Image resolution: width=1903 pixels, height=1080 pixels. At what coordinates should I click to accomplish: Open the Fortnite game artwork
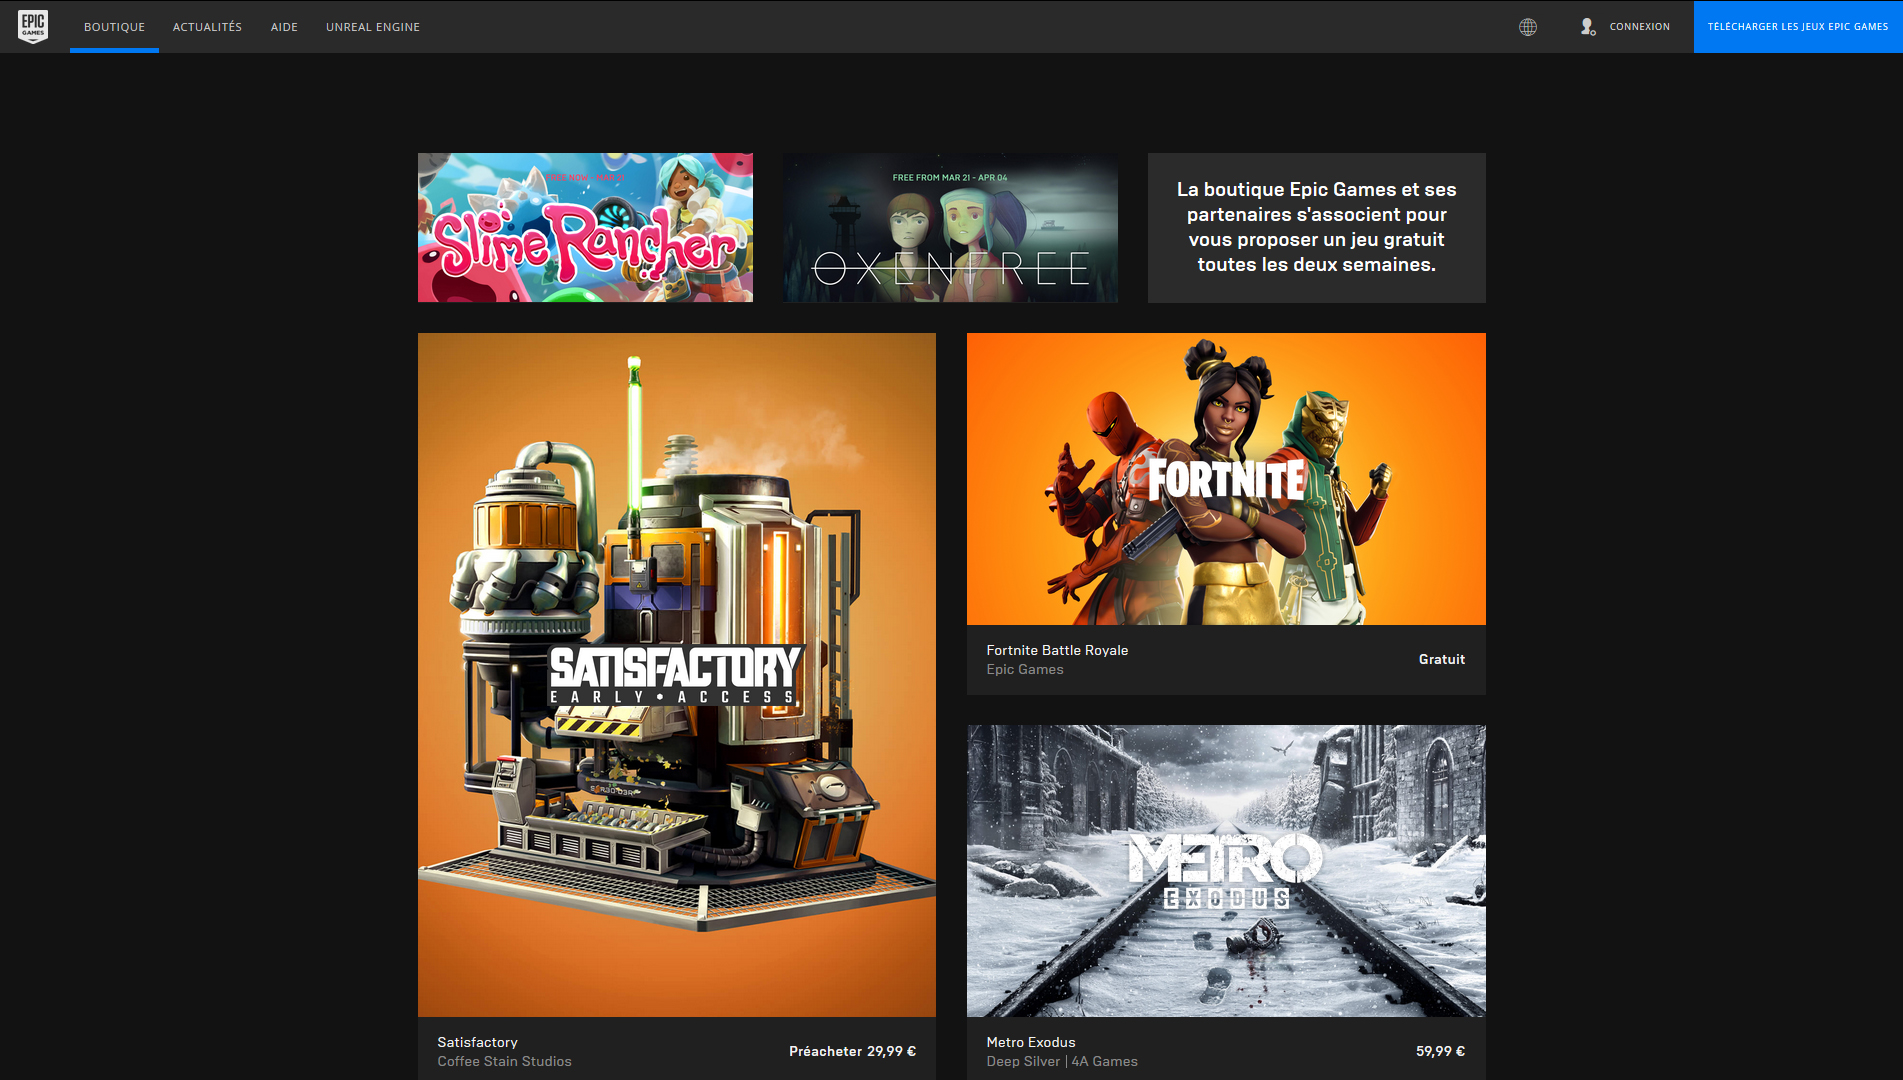click(1226, 479)
